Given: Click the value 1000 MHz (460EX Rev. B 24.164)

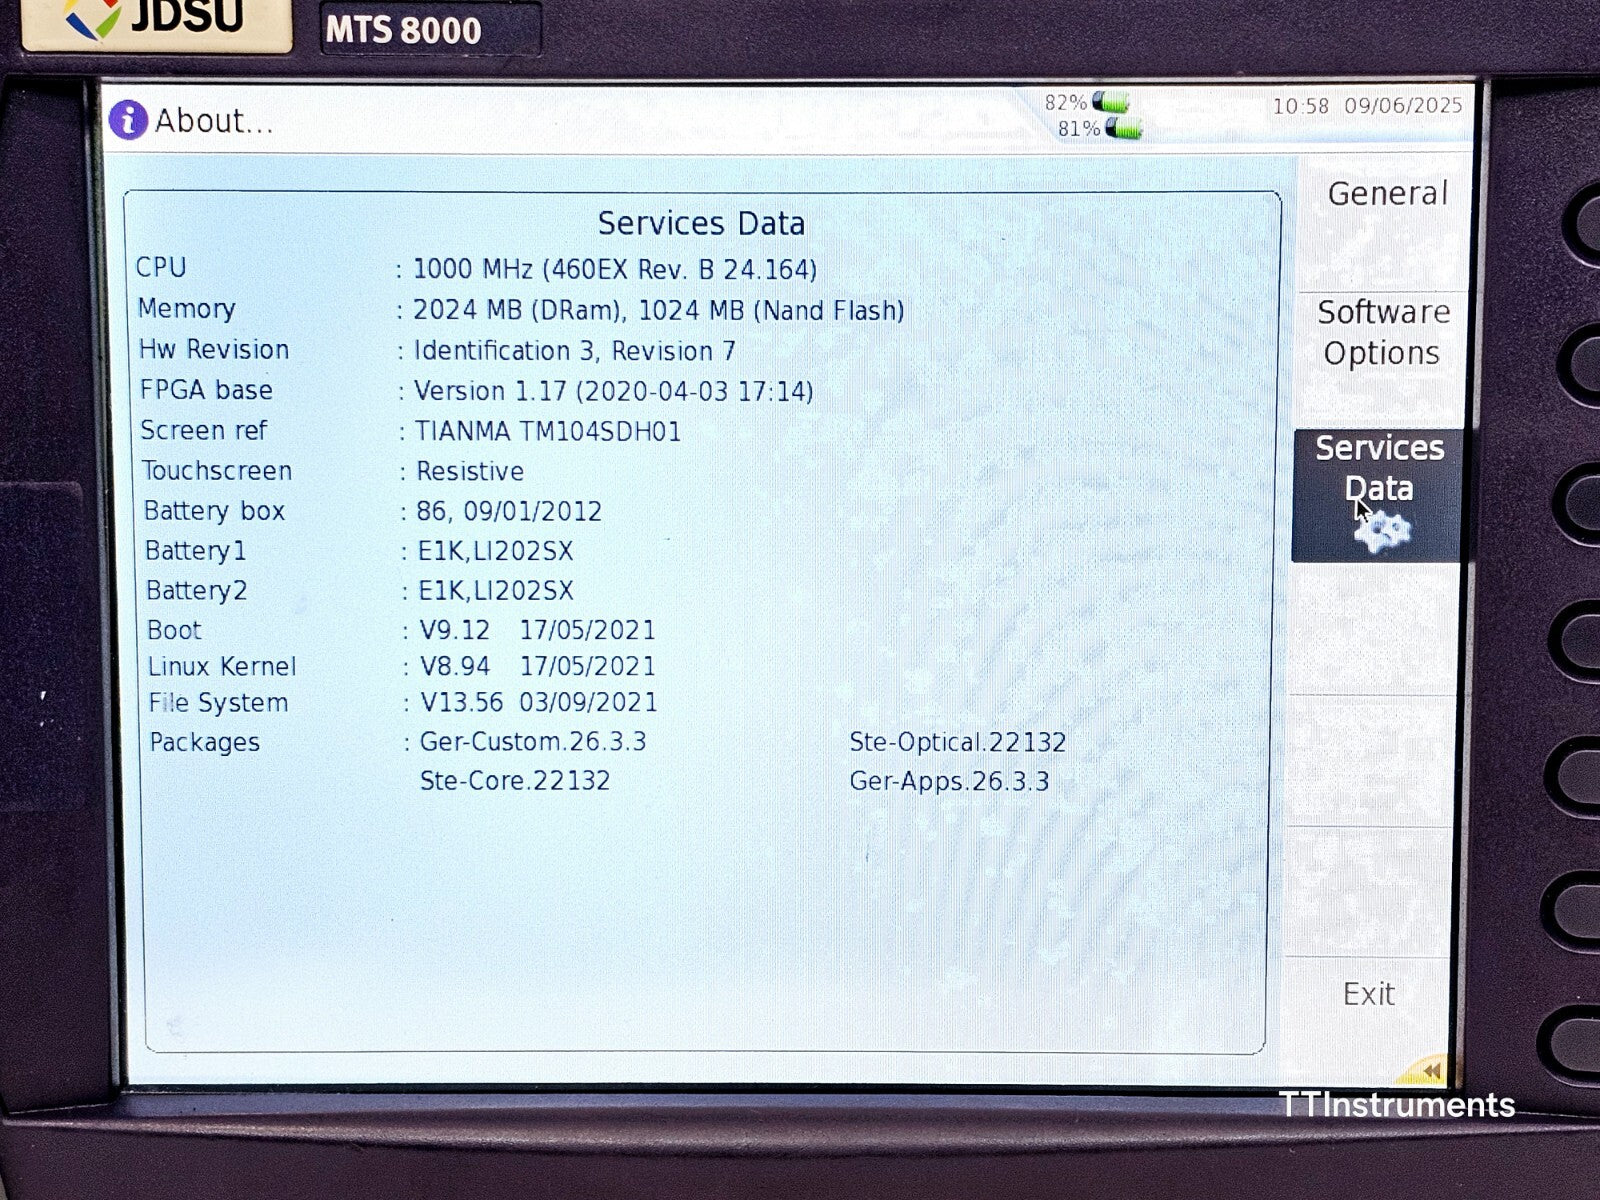Looking at the screenshot, I should coord(615,269).
